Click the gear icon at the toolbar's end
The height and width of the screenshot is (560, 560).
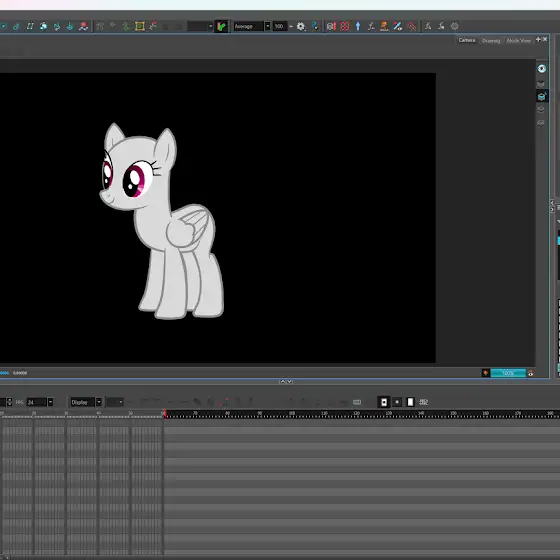coord(454,26)
